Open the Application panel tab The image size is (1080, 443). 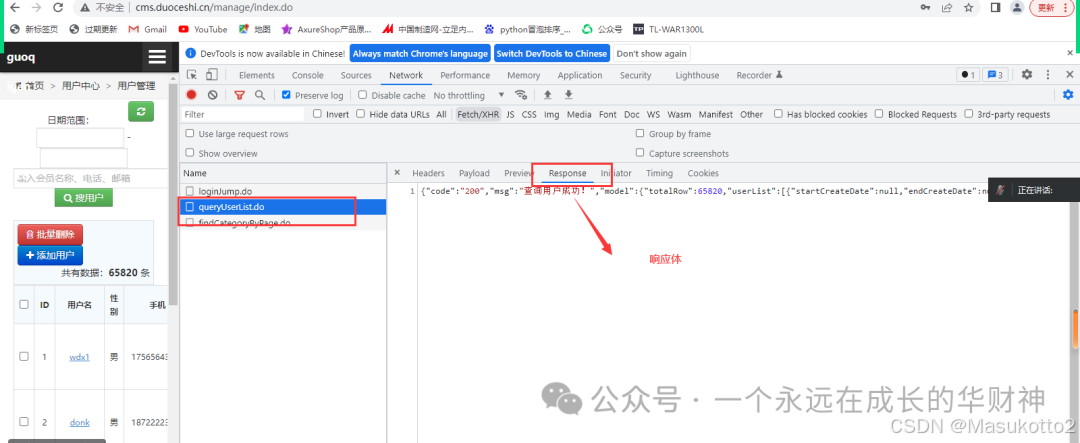point(580,75)
